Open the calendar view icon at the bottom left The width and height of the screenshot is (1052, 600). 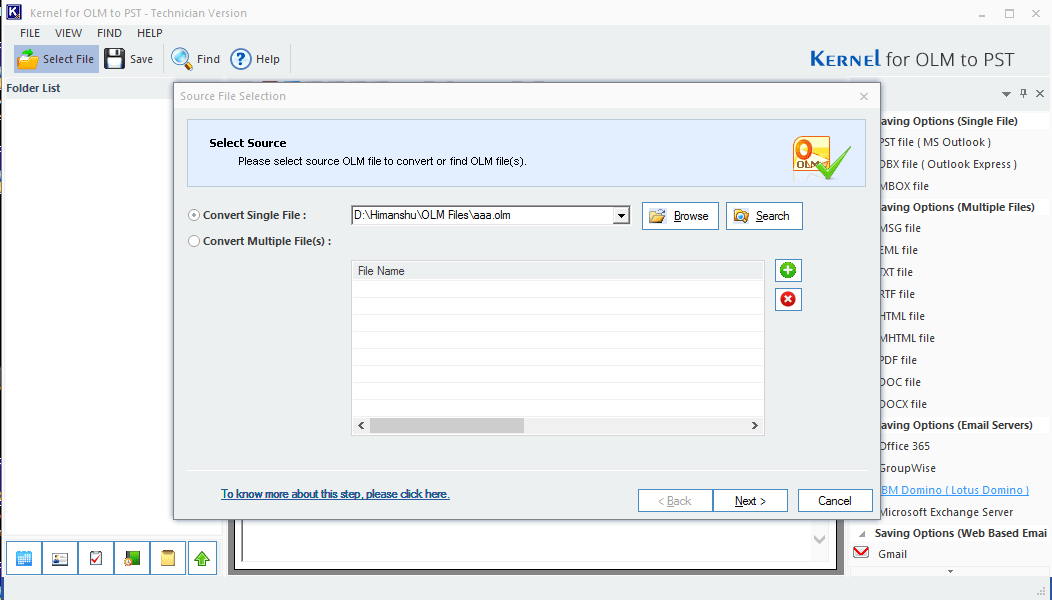[24, 558]
